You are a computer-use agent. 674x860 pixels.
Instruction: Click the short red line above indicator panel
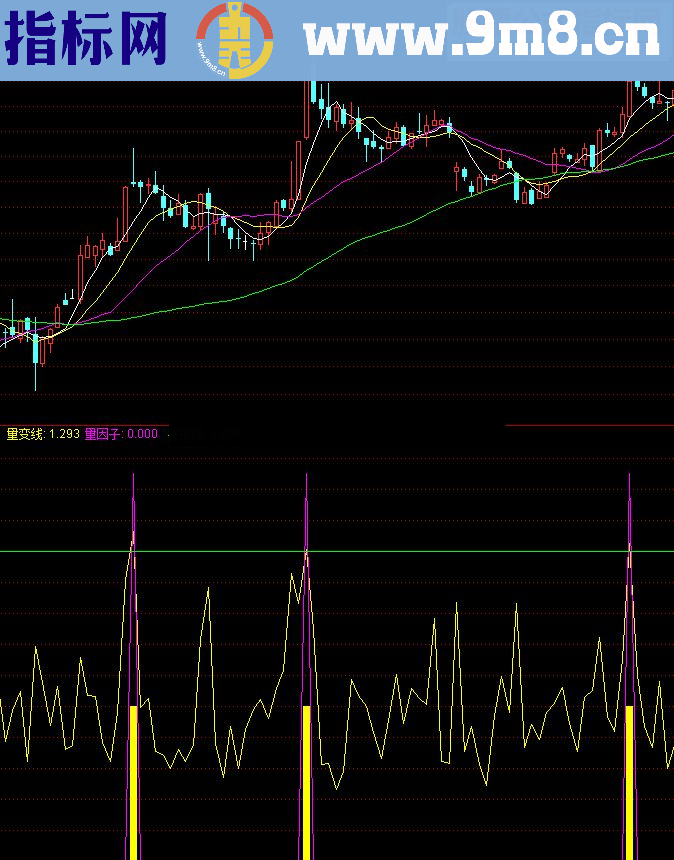pos(588,426)
